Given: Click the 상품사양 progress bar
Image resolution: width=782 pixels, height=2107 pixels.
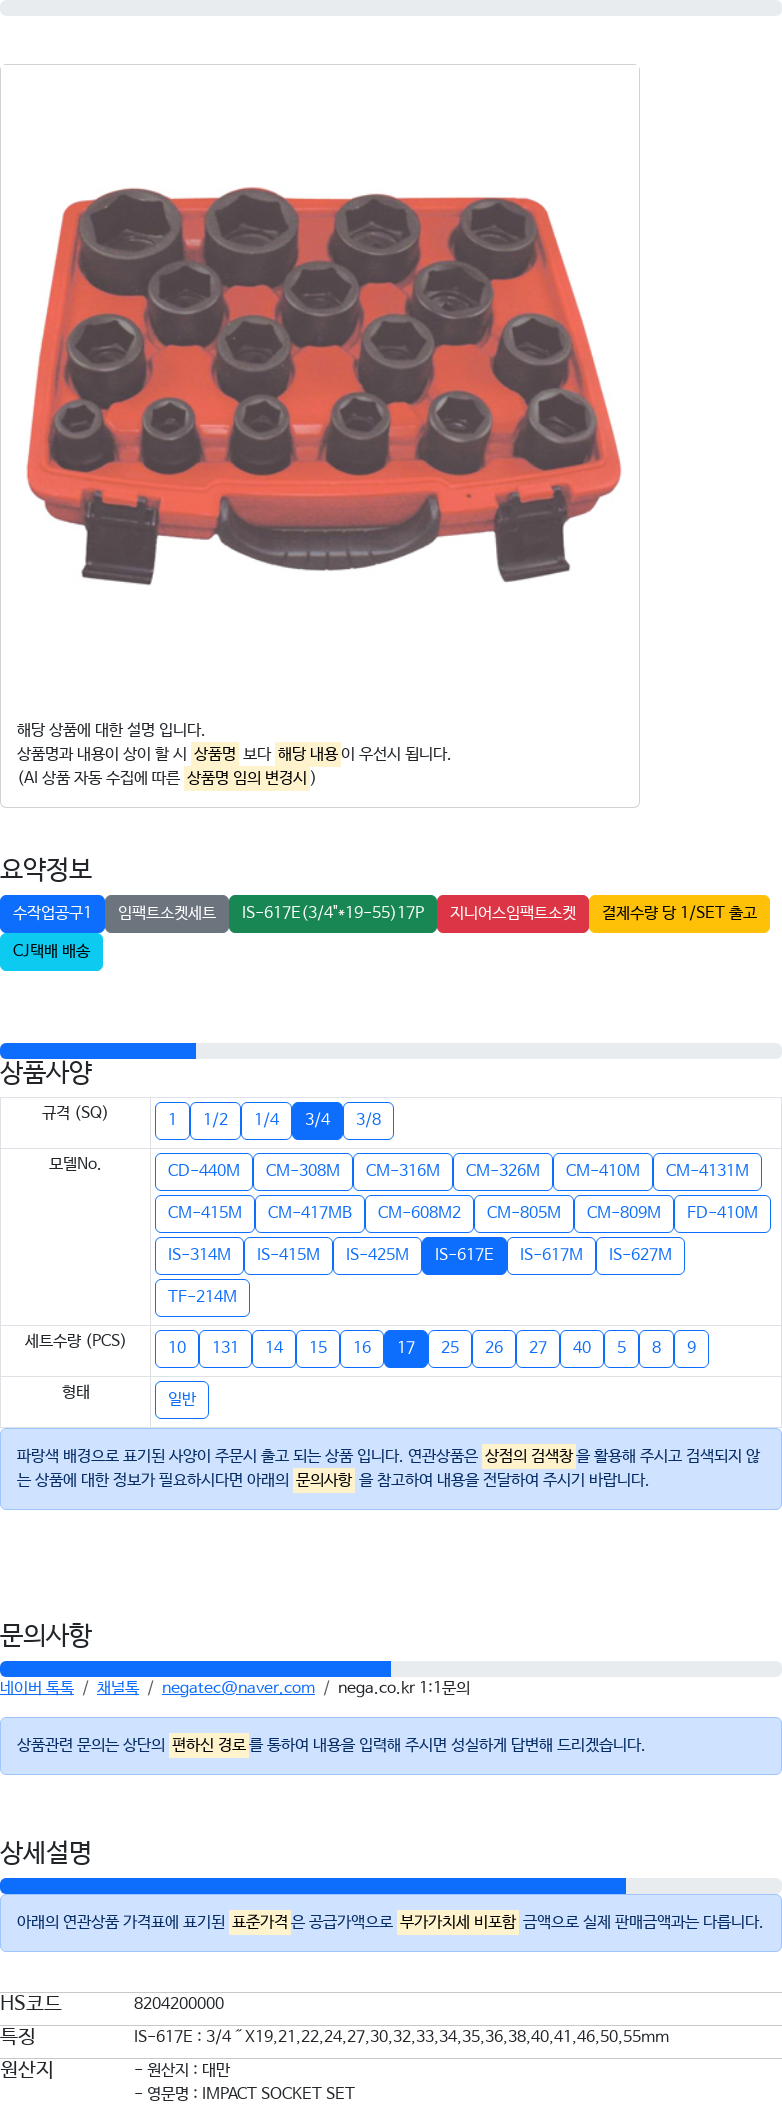Looking at the screenshot, I should pos(391,1051).
